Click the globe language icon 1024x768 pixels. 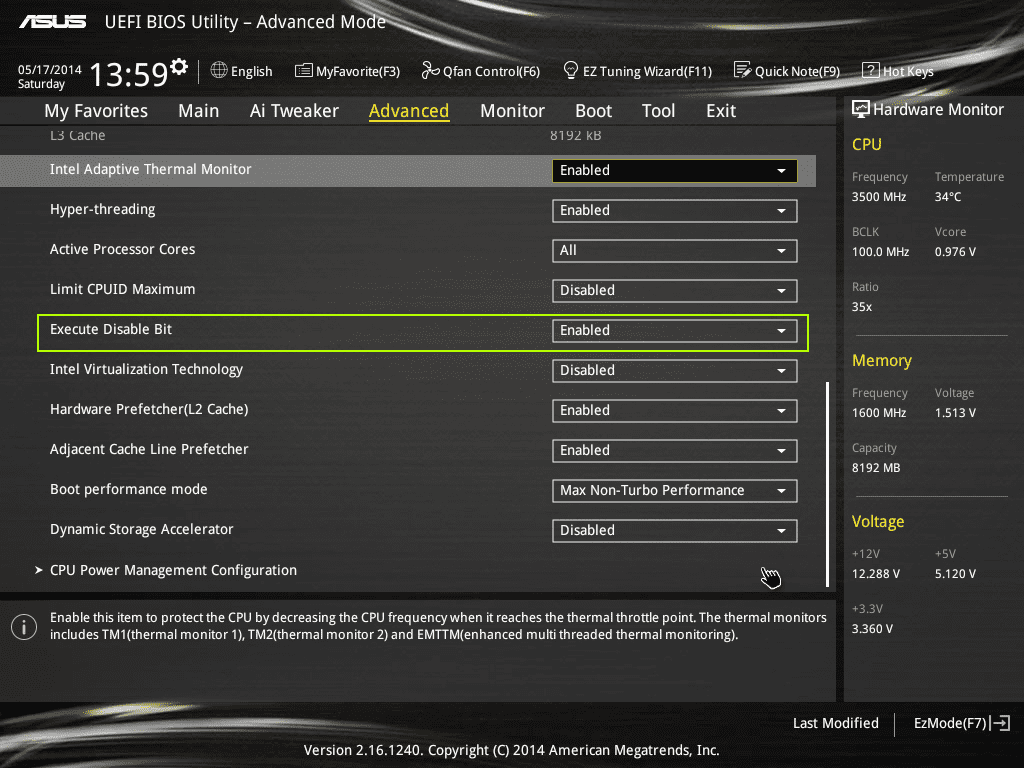pyautogui.click(x=219, y=70)
